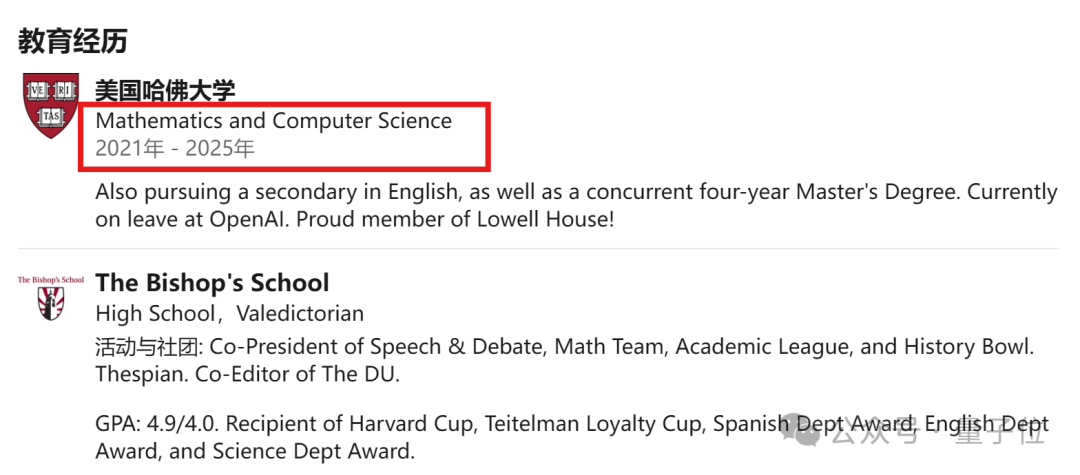Select the Mathematics and Computer Science line
The image size is (1080, 475).
pyautogui.click(x=273, y=121)
